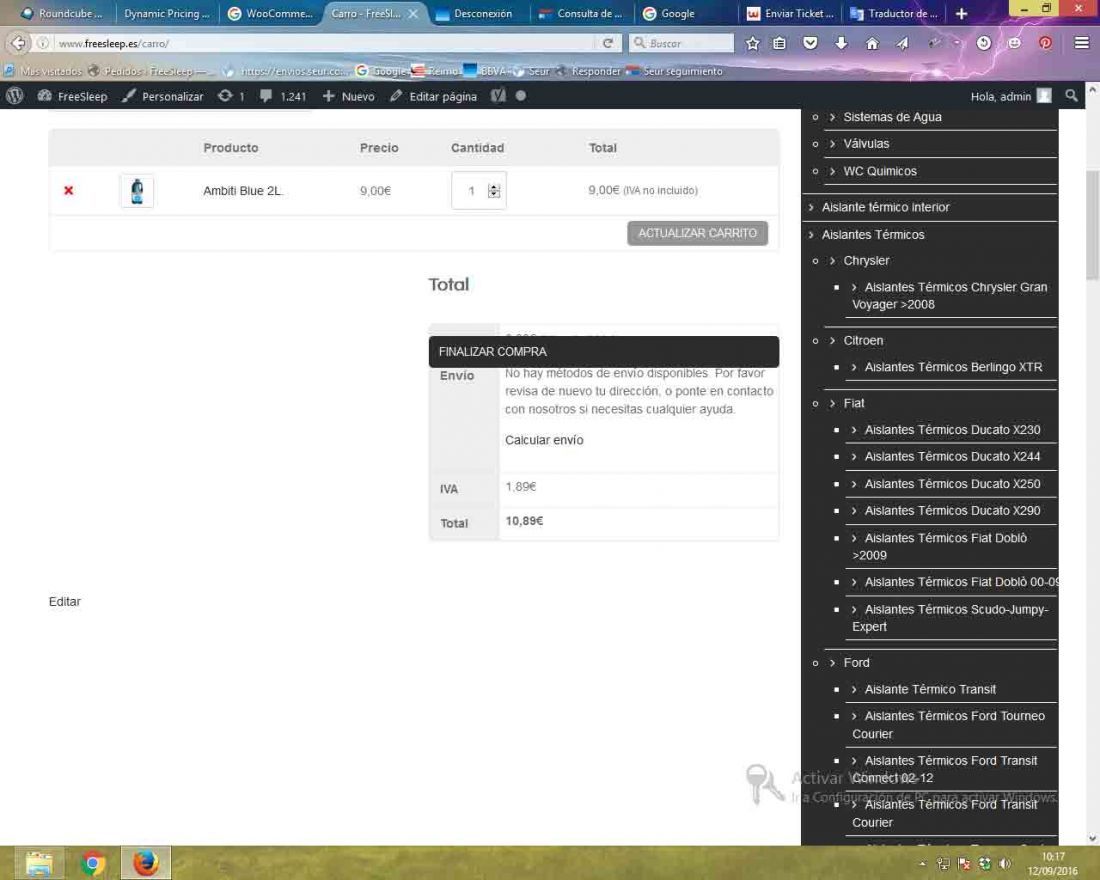Switch to the Traductor de tab
The height and width of the screenshot is (880, 1100).
894,13
